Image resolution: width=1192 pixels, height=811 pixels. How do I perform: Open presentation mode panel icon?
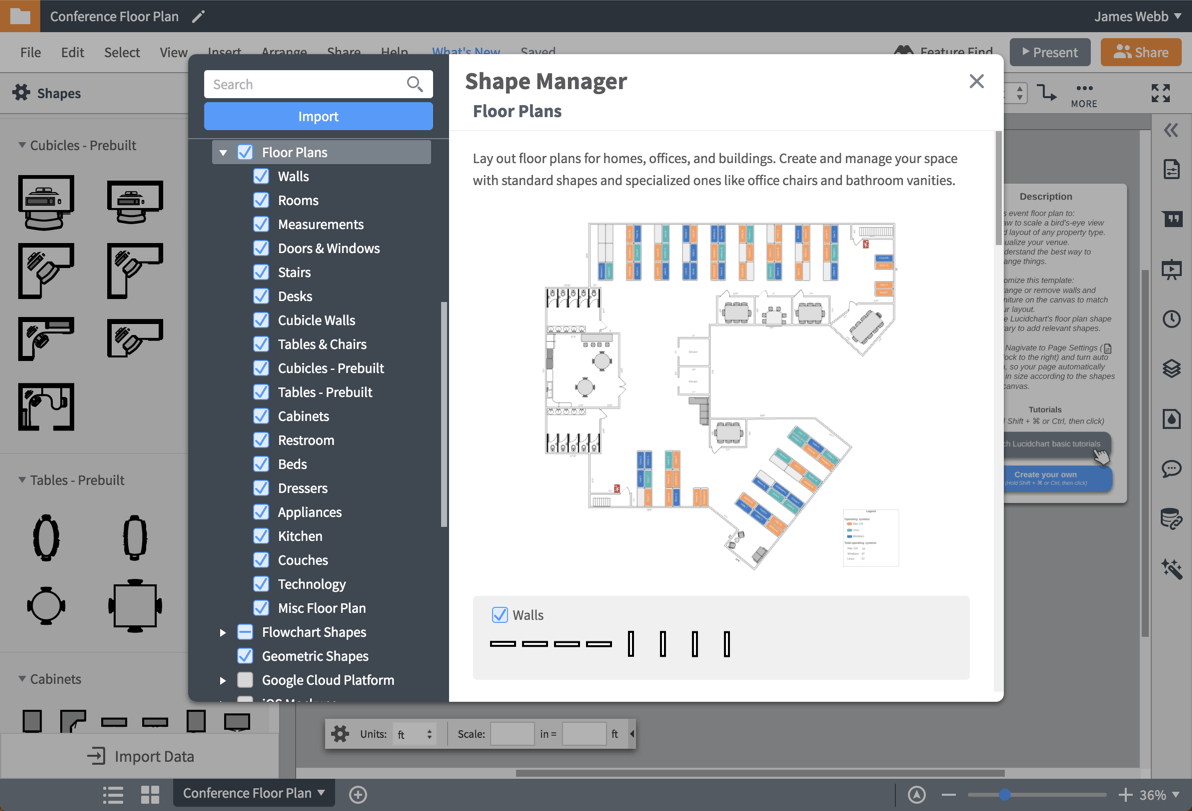point(1171,269)
